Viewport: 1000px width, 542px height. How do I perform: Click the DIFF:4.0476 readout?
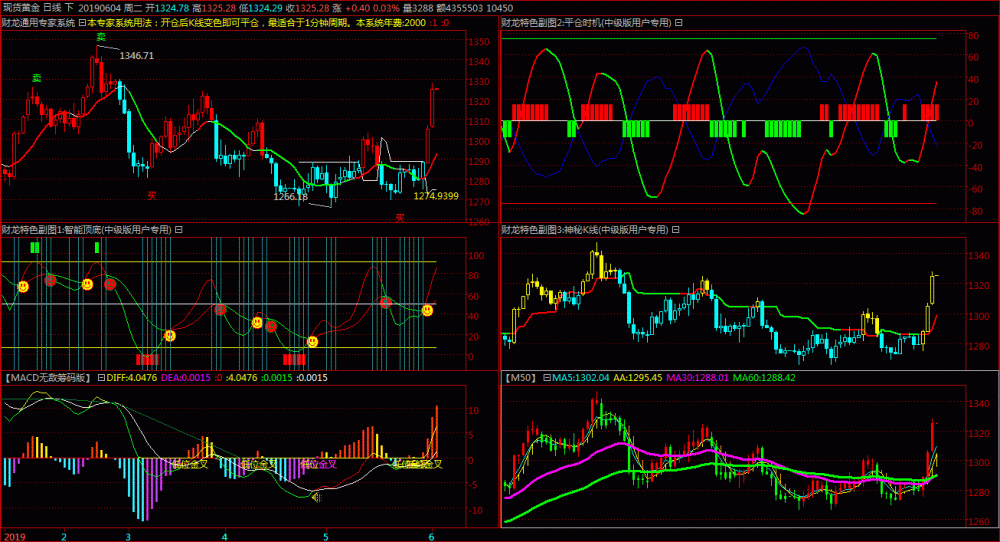pos(131,377)
